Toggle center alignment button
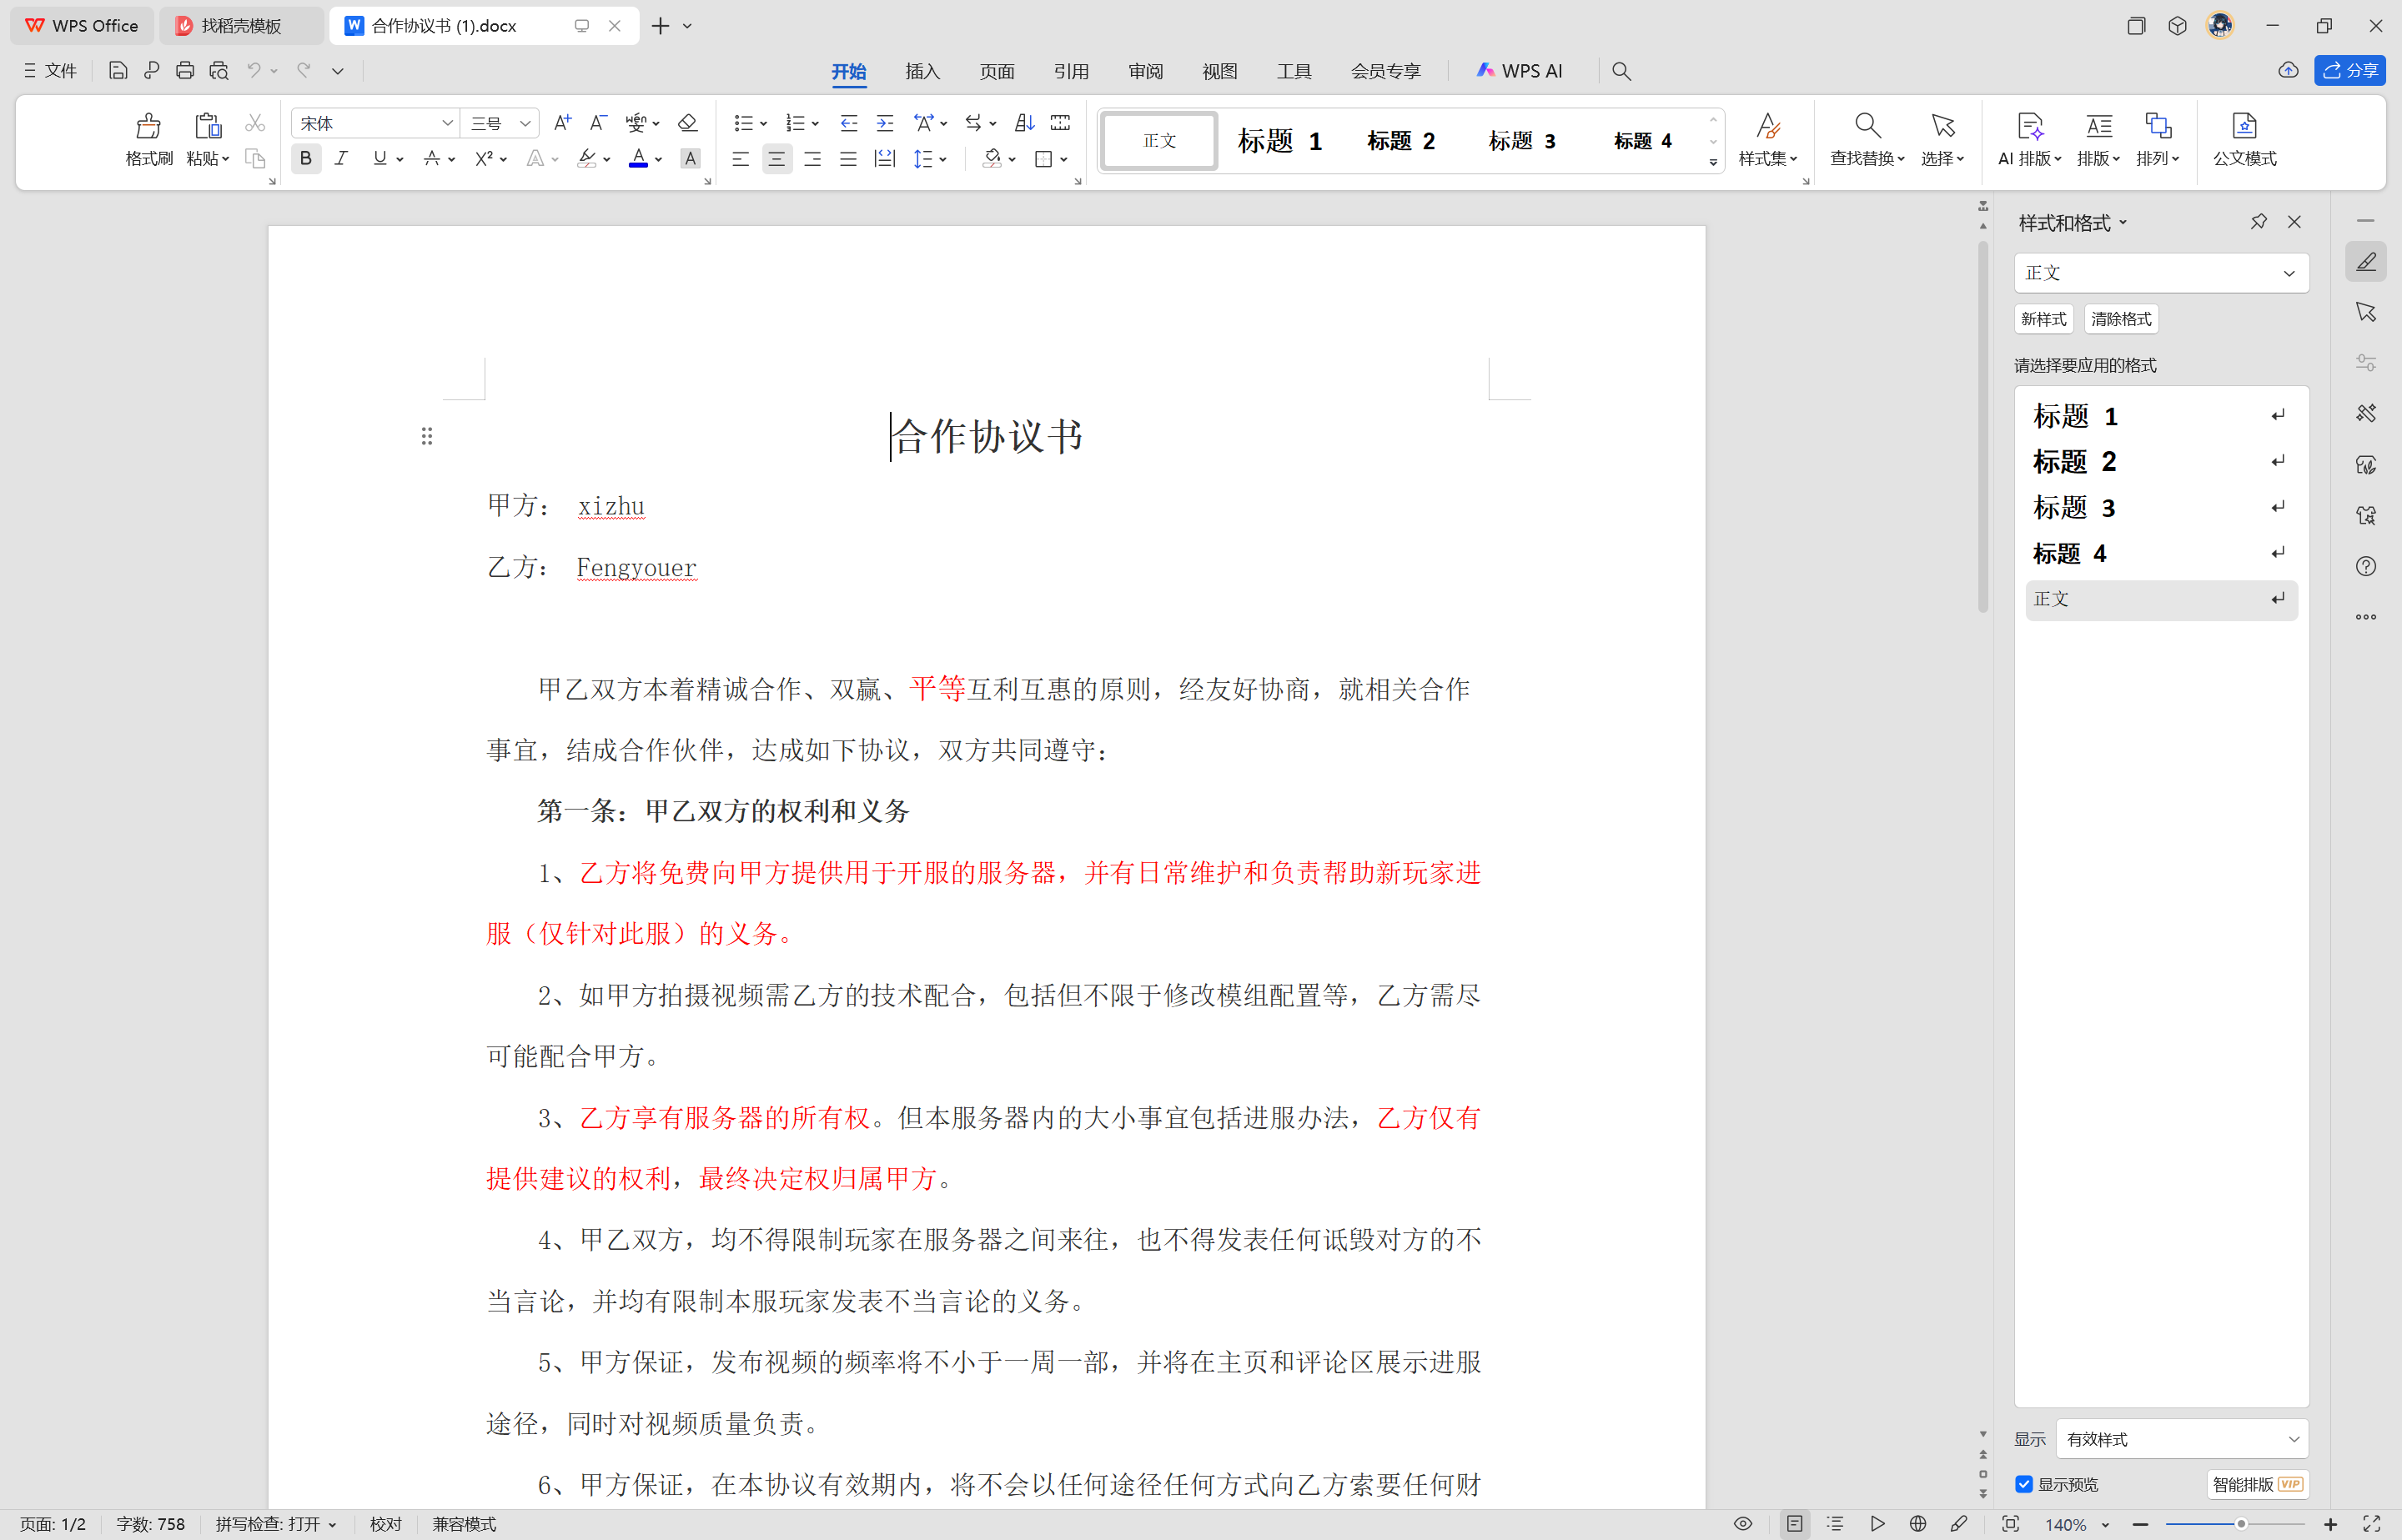Screen dimensions: 2402x1540 coord(776,158)
